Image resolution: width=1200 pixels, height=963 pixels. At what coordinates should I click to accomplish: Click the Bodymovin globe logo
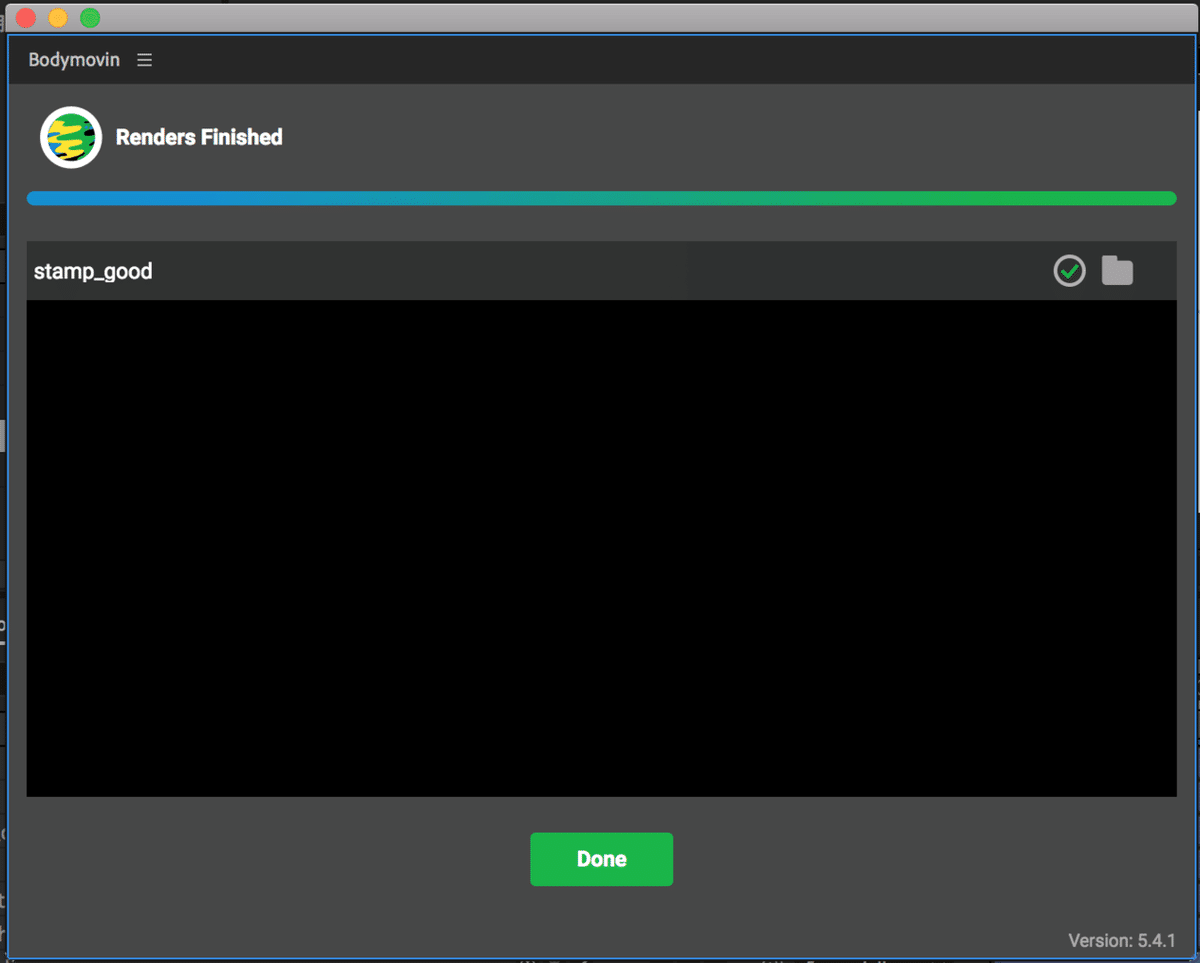click(x=71, y=137)
